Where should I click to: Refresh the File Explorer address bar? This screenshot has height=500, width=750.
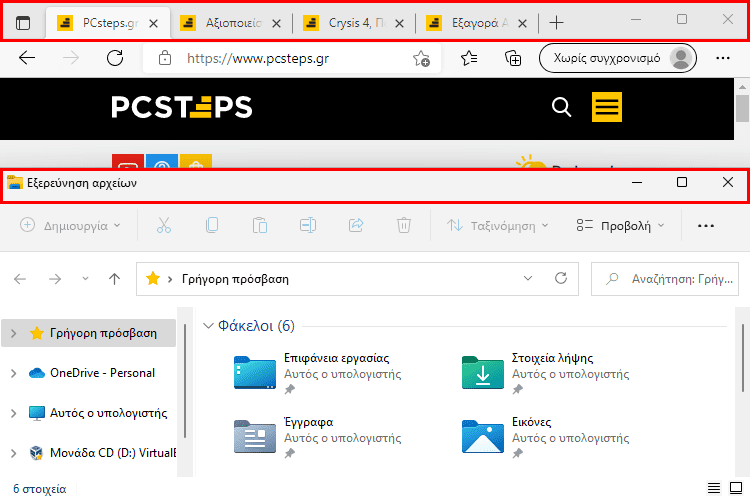point(561,279)
